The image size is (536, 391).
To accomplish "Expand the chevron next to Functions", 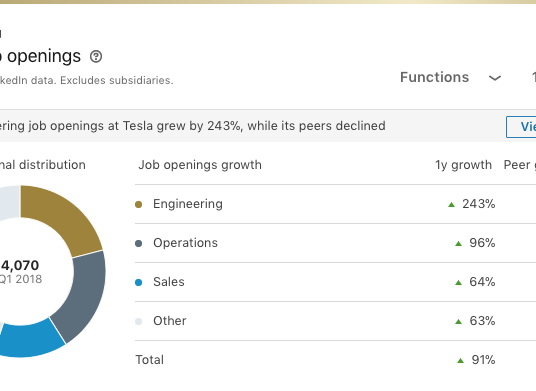I will [x=495, y=78].
